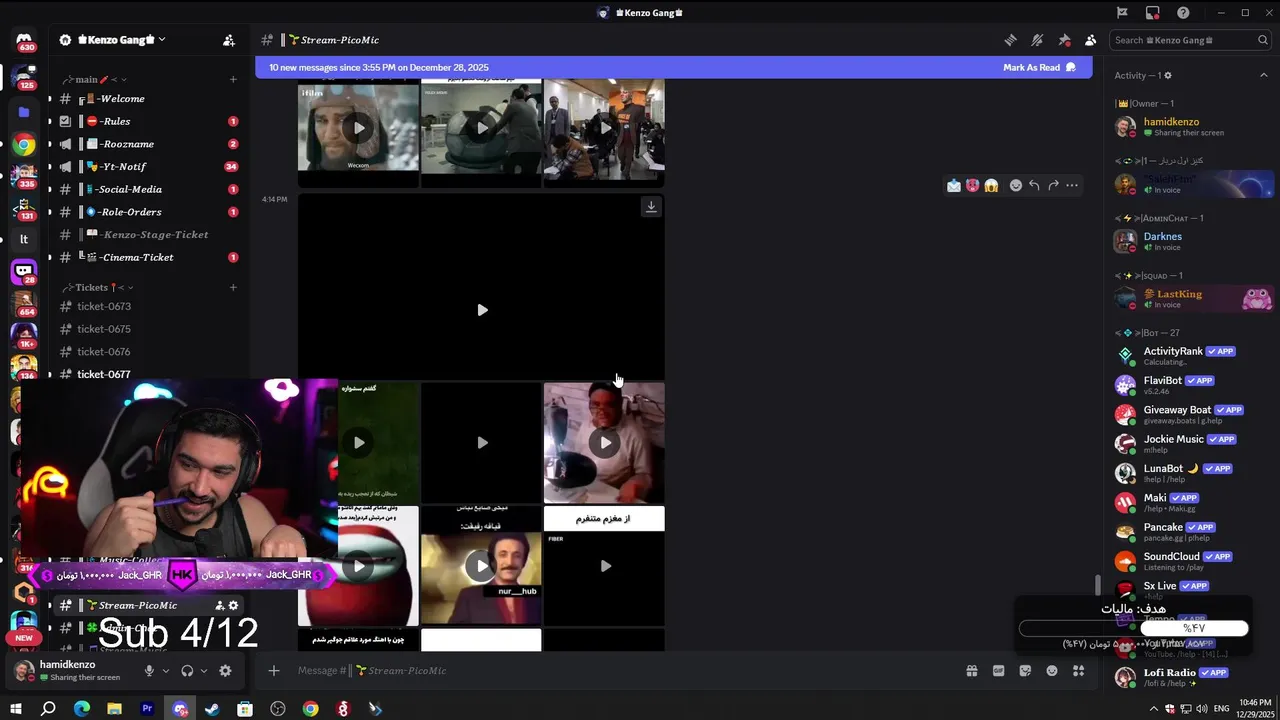1280x720 pixels.
Task: Open Add Reaction smiley in message toolbar
Action: click(x=1016, y=185)
